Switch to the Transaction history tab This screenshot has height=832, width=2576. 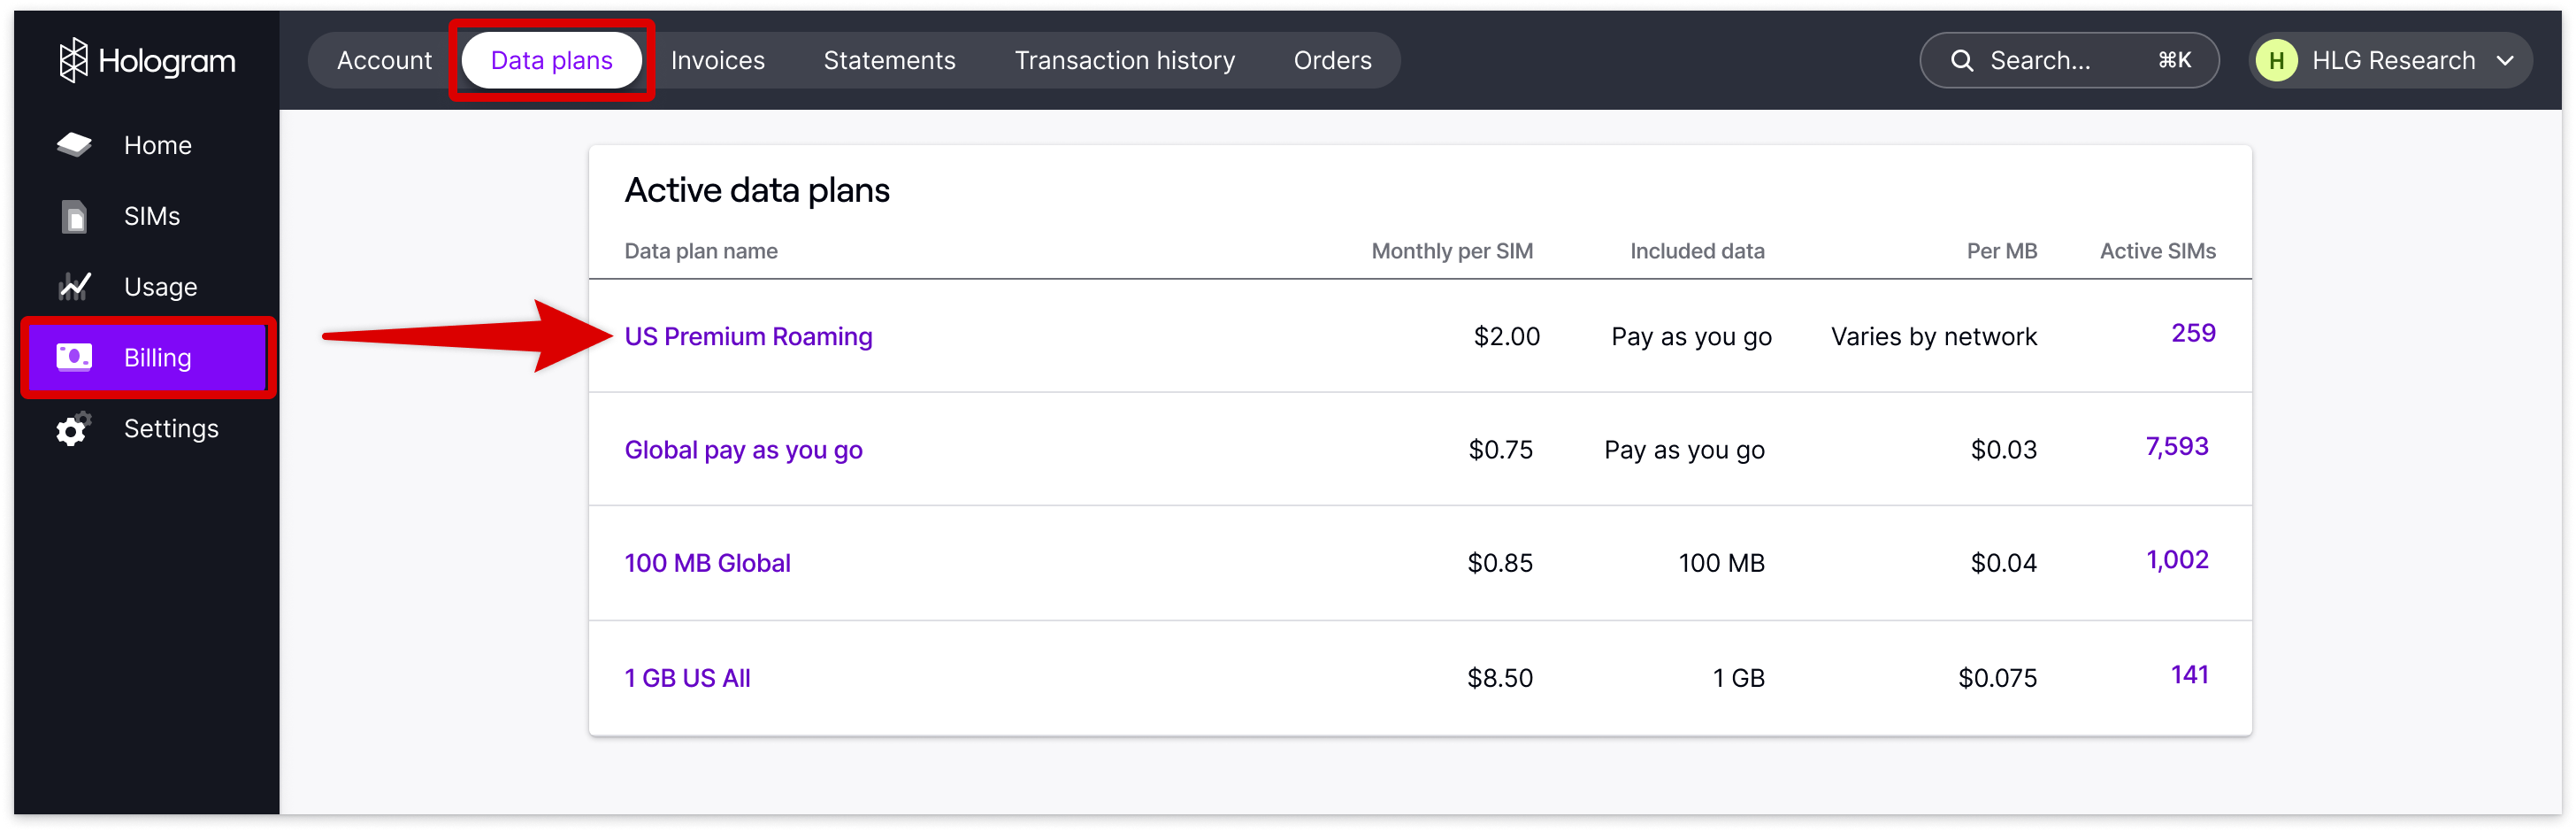coord(1124,60)
